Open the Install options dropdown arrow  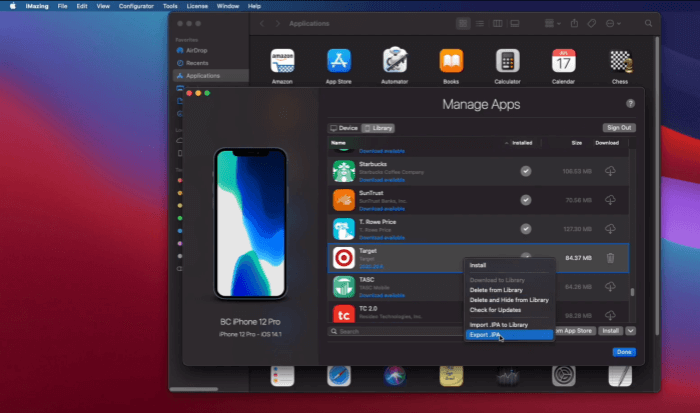coord(630,331)
